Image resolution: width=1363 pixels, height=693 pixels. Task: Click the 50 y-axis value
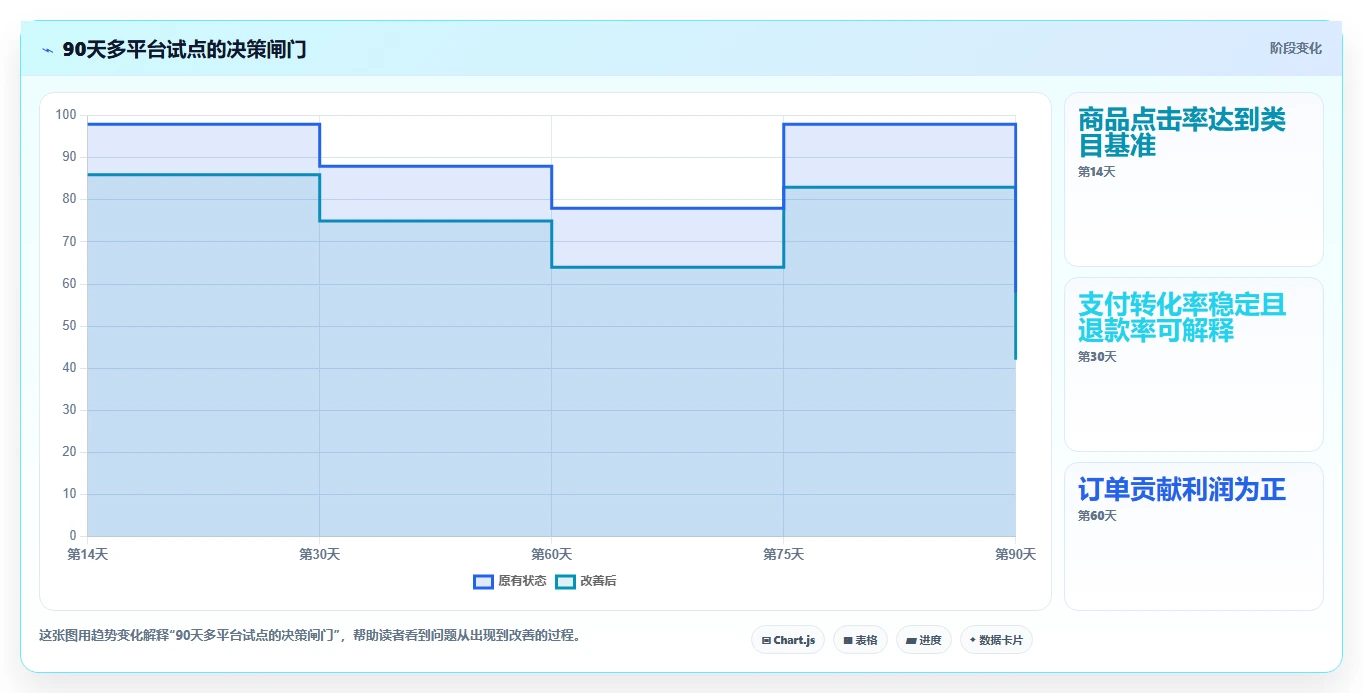pos(69,326)
